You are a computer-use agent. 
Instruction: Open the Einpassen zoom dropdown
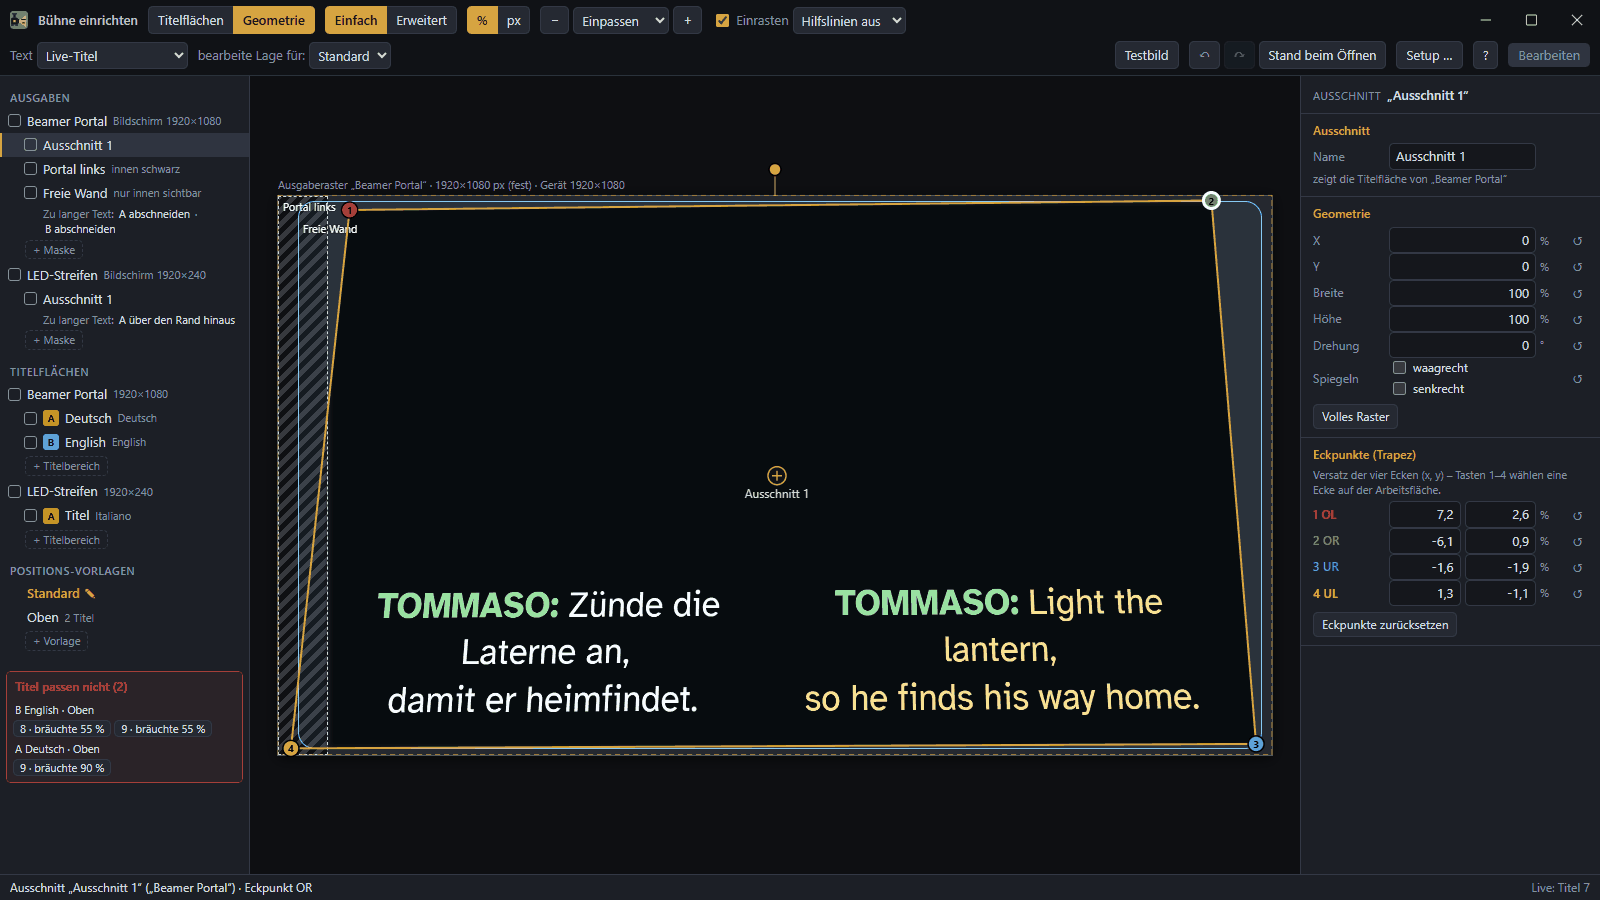pos(621,21)
